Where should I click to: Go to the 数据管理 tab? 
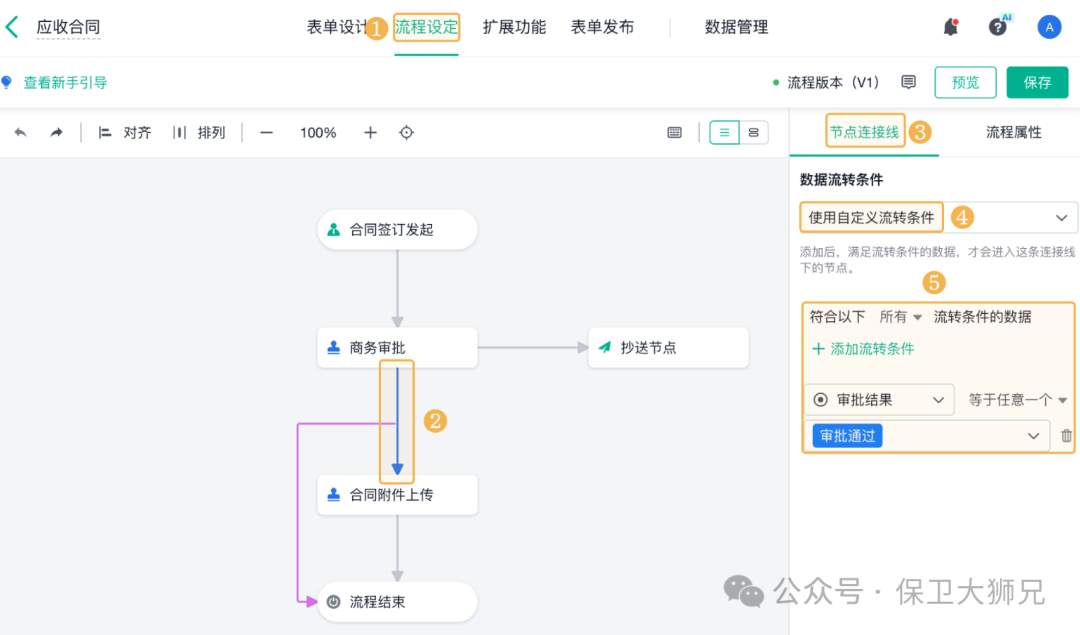pyautogui.click(x=736, y=27)
